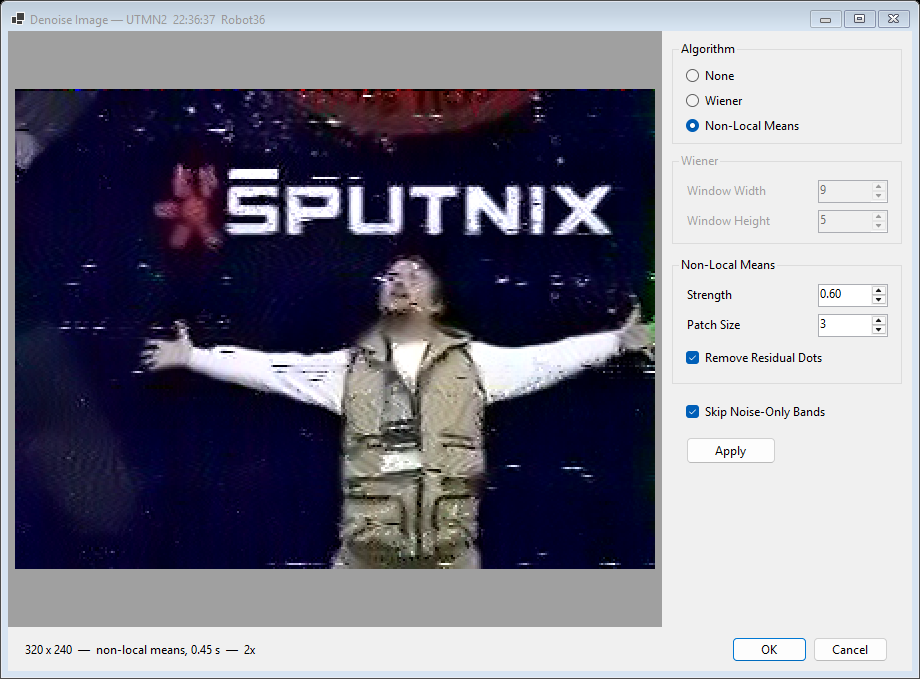The height and width of the screenshot is (679, 920).
Task: Click Window Height down arrow
Action: point(878,226)
